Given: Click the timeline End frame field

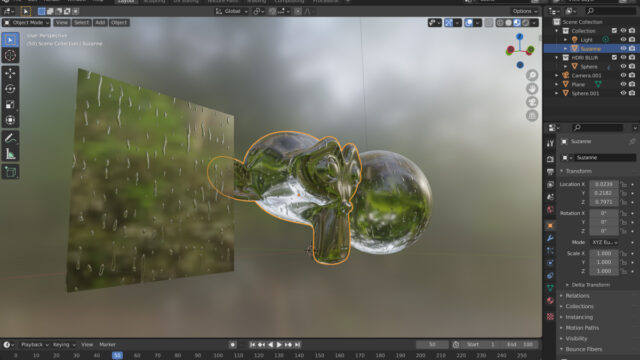Looking at the screenshot, I should coord(520,344).
